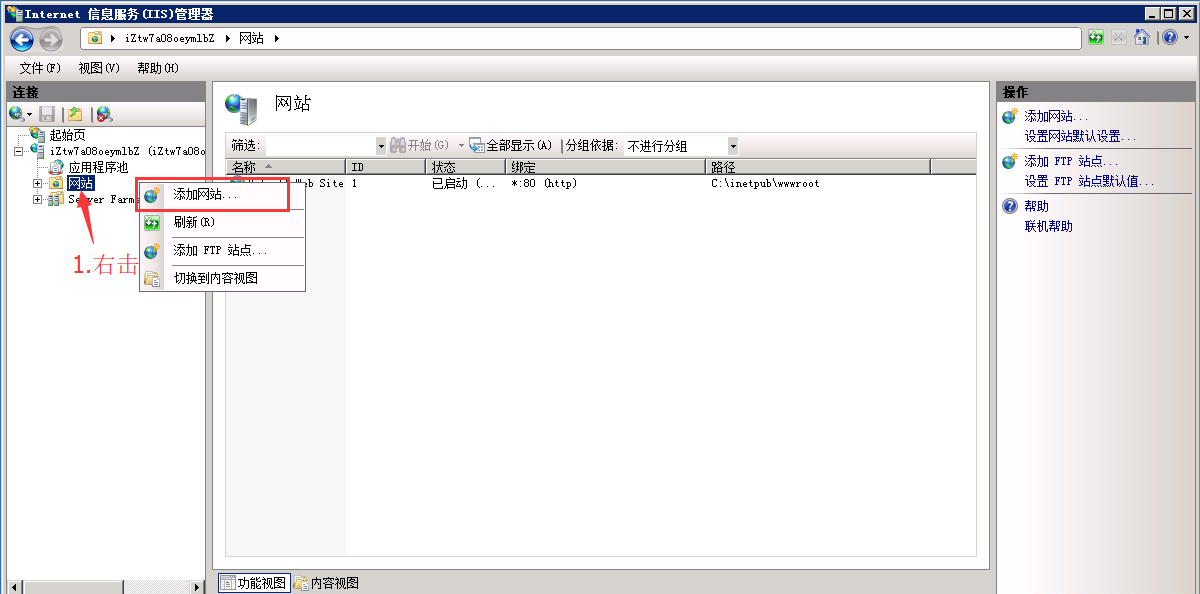Image resolution: width=1200 pixels, height=594 pixels.
Task: Click the back navigation arrow button
Action: tap(22, 39)
